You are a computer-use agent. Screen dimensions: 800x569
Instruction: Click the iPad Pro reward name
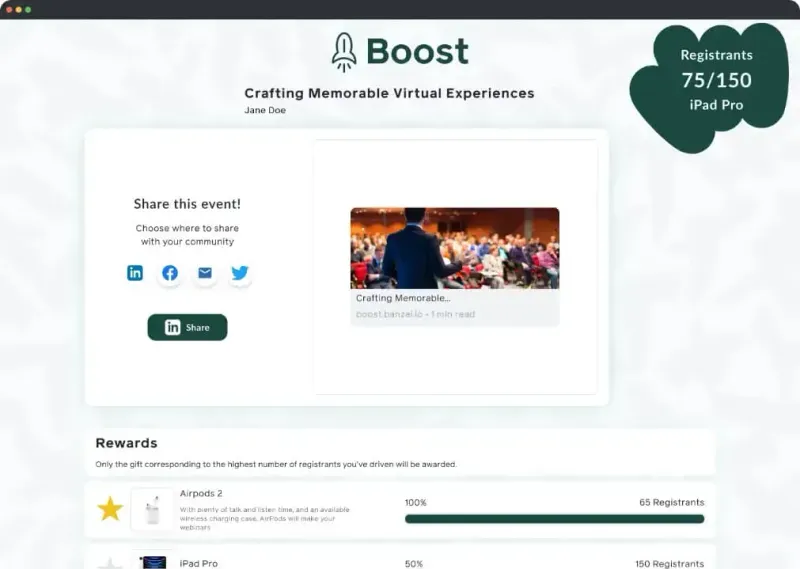tap(198, 563)
